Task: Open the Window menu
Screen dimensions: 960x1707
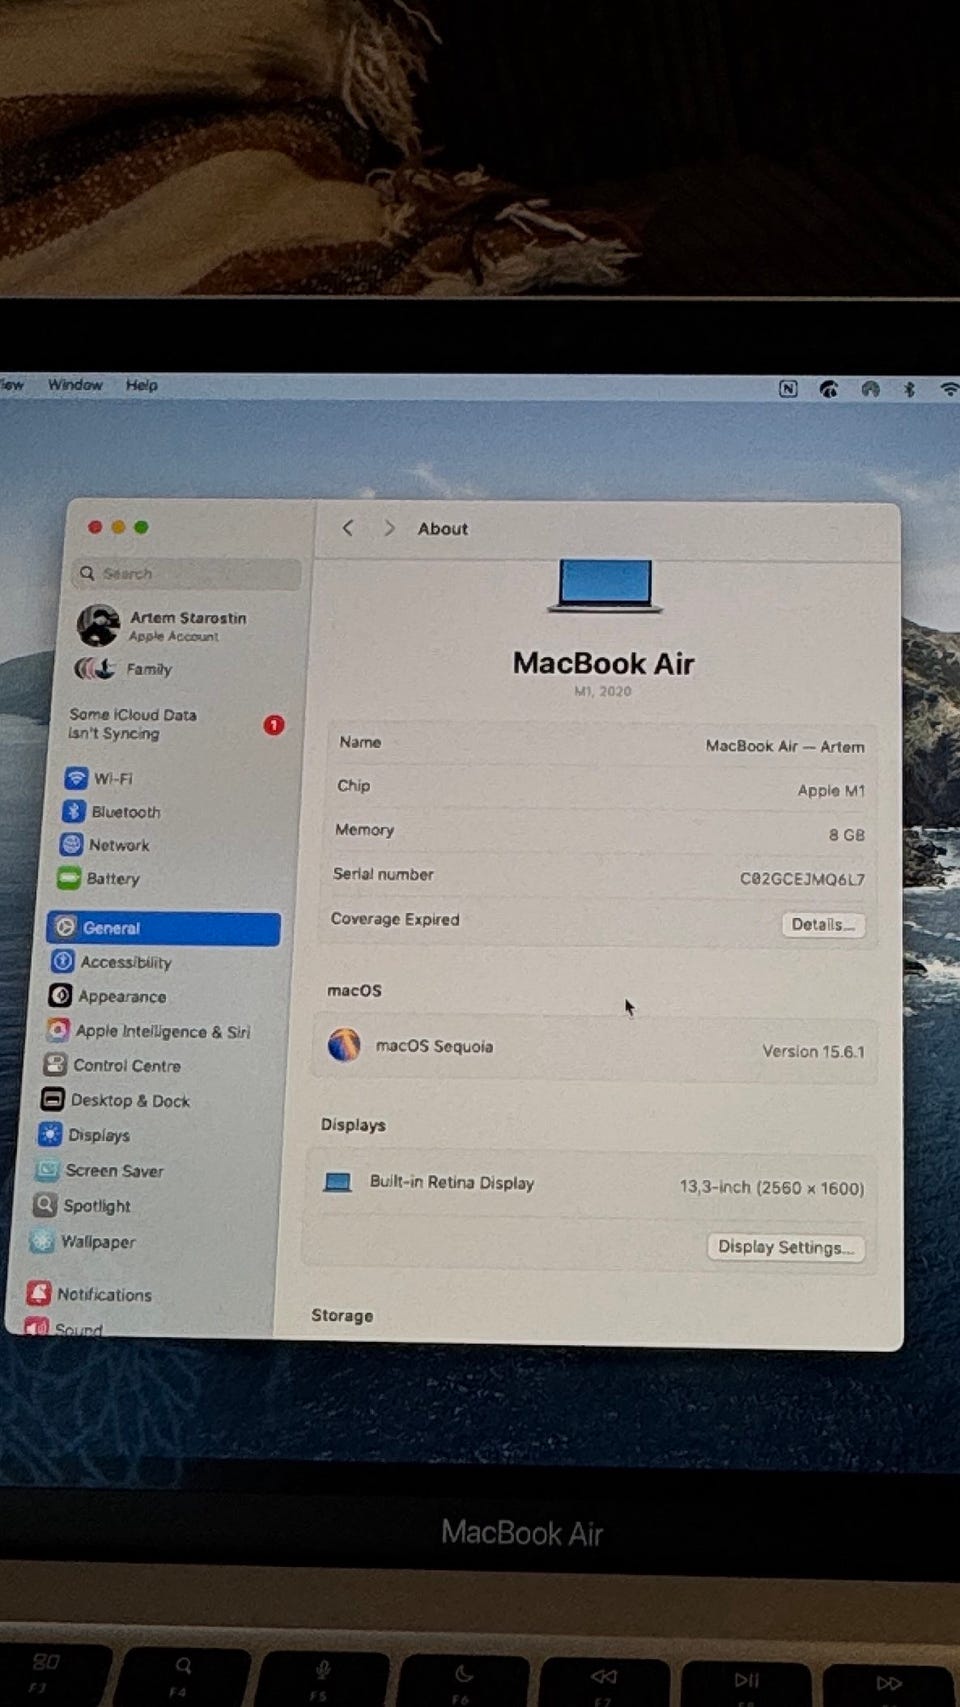Action: (x=75, y=385)
